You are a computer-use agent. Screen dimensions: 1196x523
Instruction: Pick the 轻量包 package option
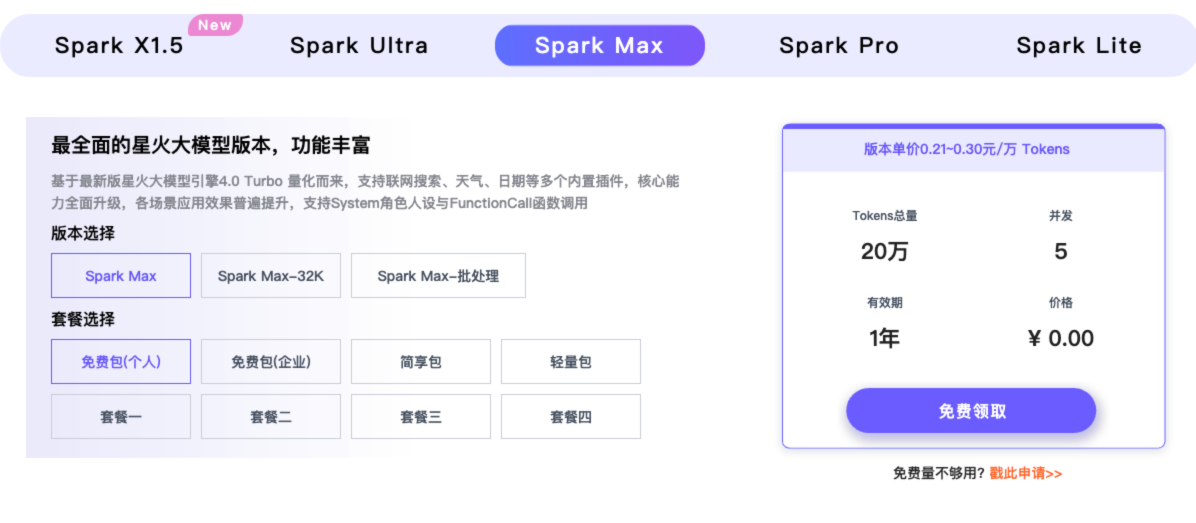point(571,362)
